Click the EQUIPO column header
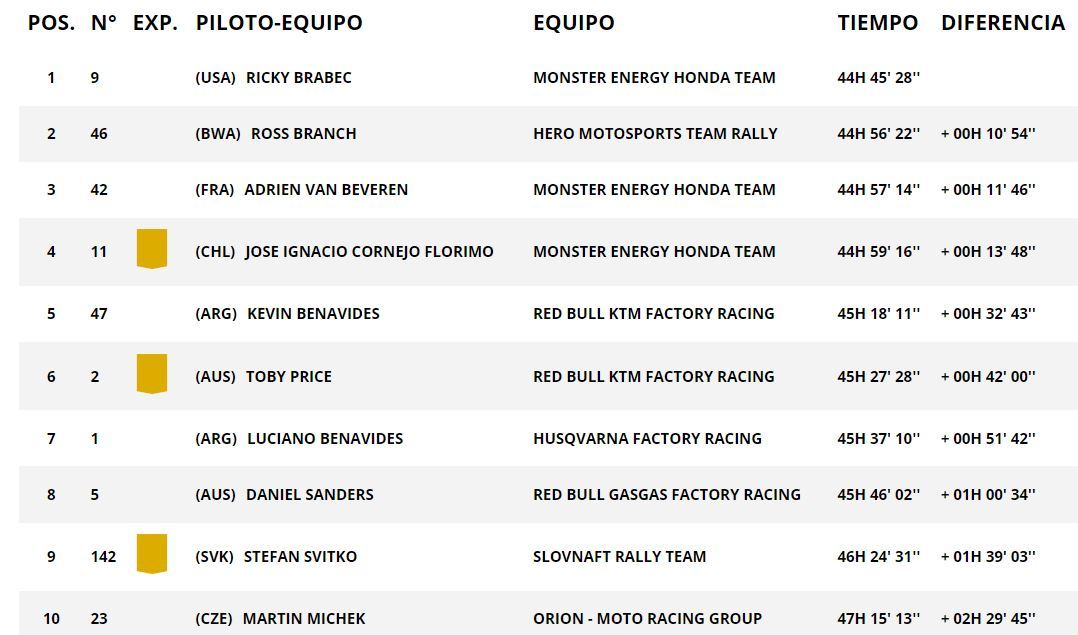The width and height of the screenshot is (1078, 635). (x=573, y=22)
